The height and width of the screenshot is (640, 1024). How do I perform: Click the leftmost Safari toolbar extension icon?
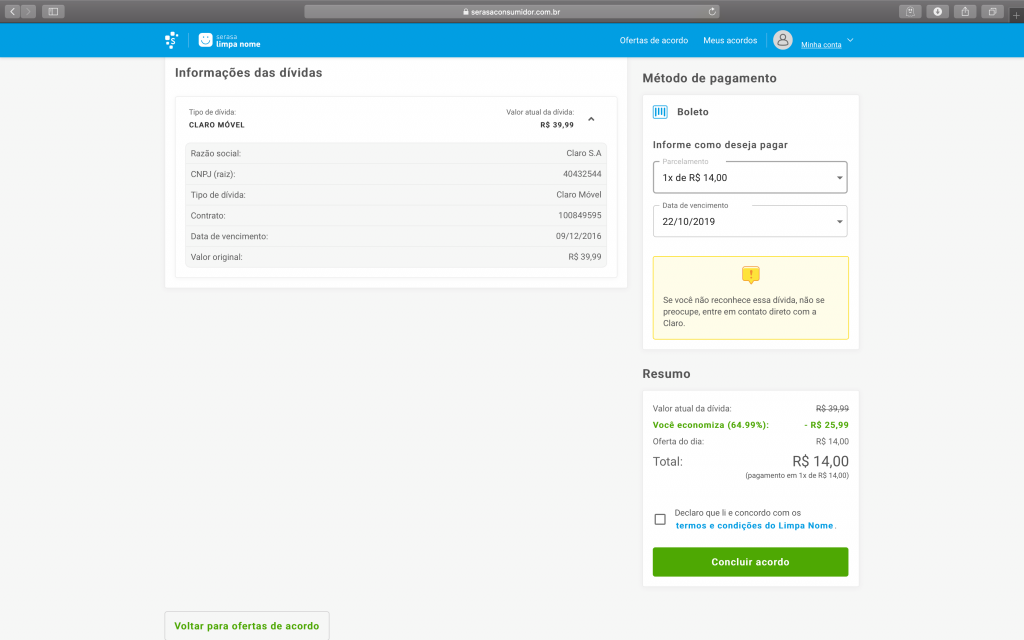click(x=910, y=11)
